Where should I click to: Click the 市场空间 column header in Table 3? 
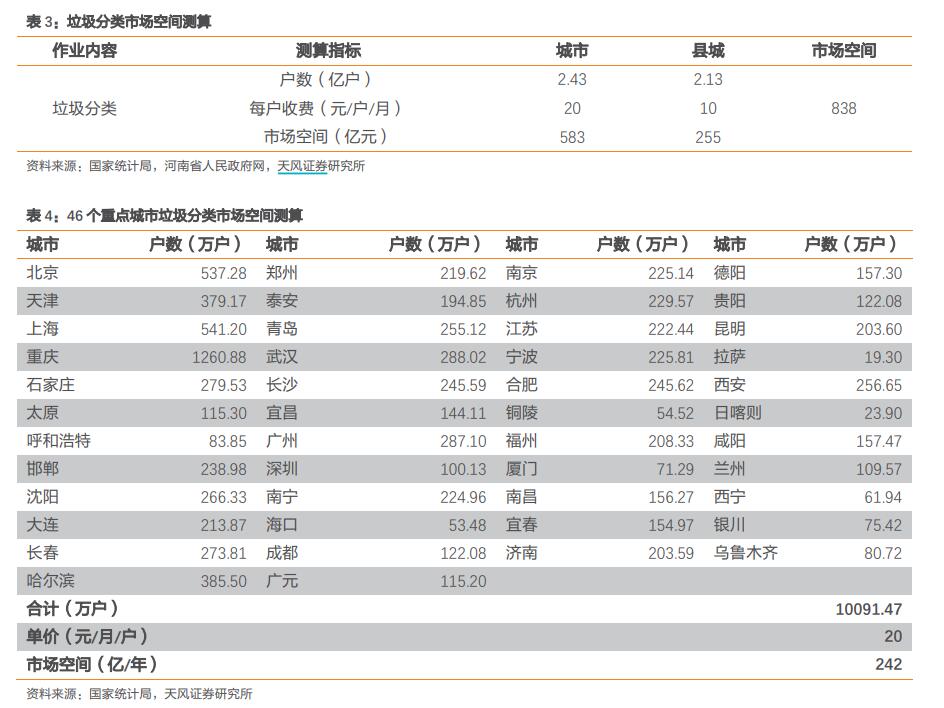(843, 51)
